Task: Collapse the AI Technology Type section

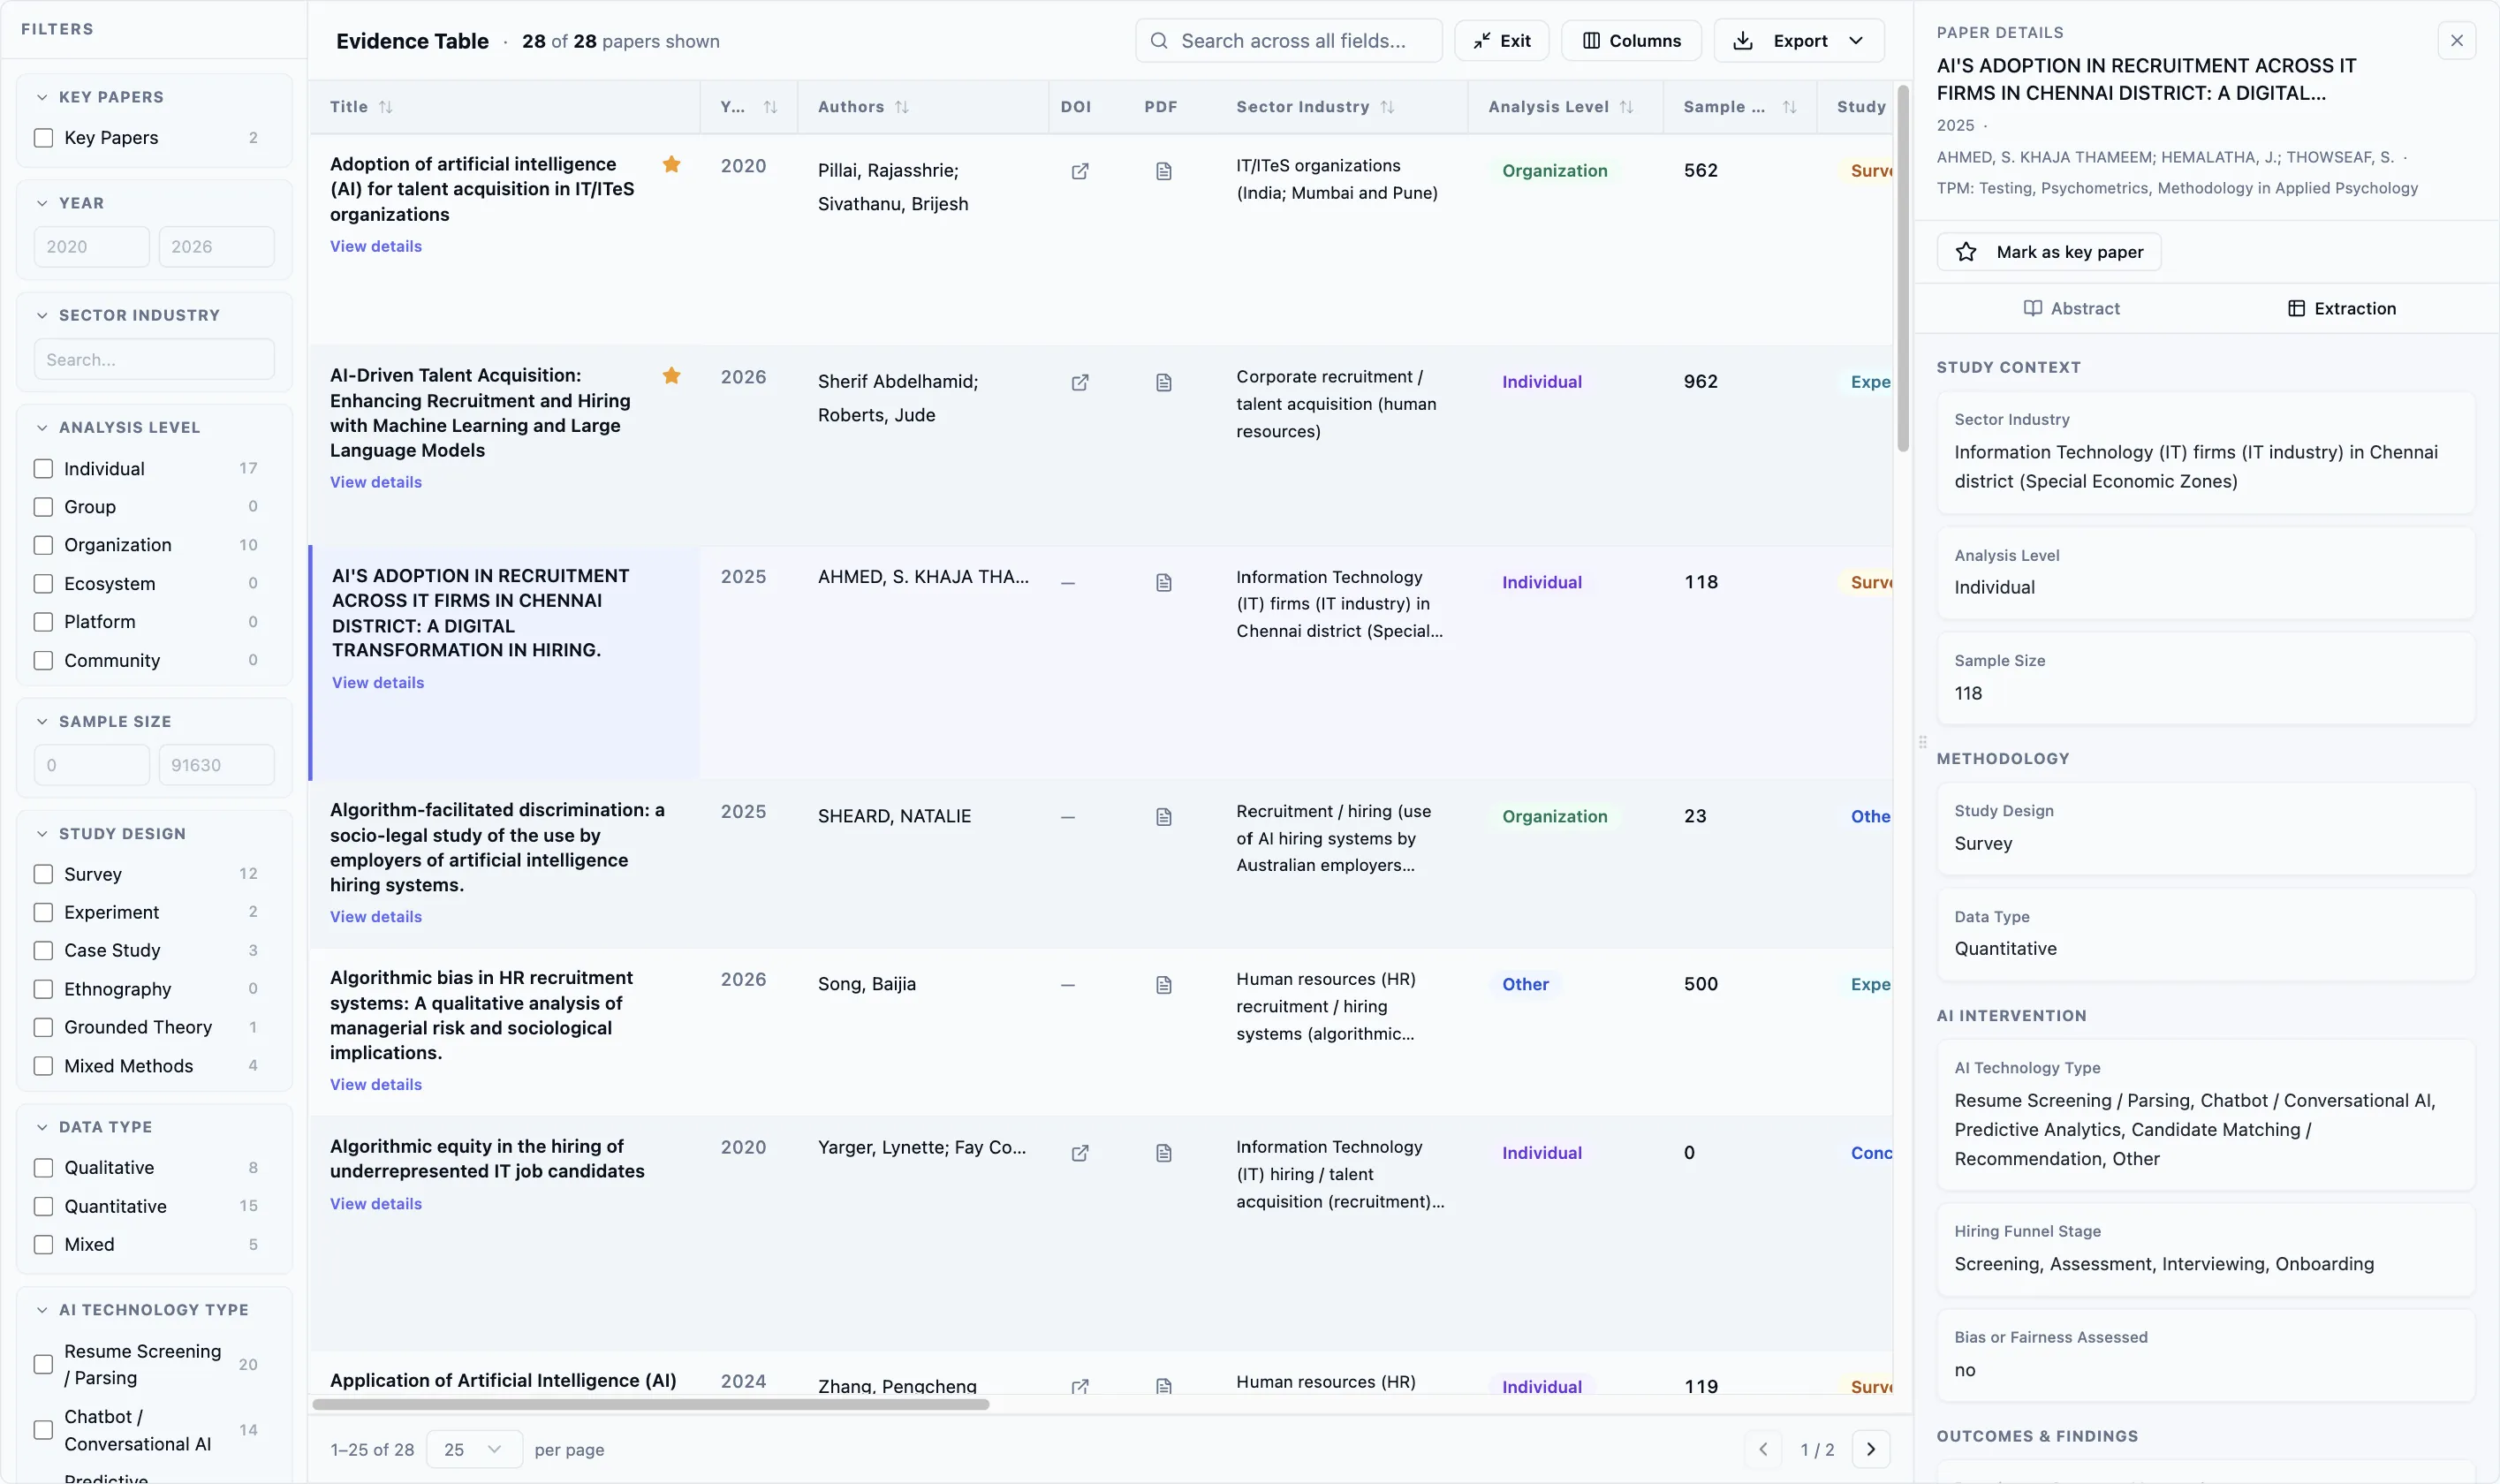Action: click(42, 1310)
